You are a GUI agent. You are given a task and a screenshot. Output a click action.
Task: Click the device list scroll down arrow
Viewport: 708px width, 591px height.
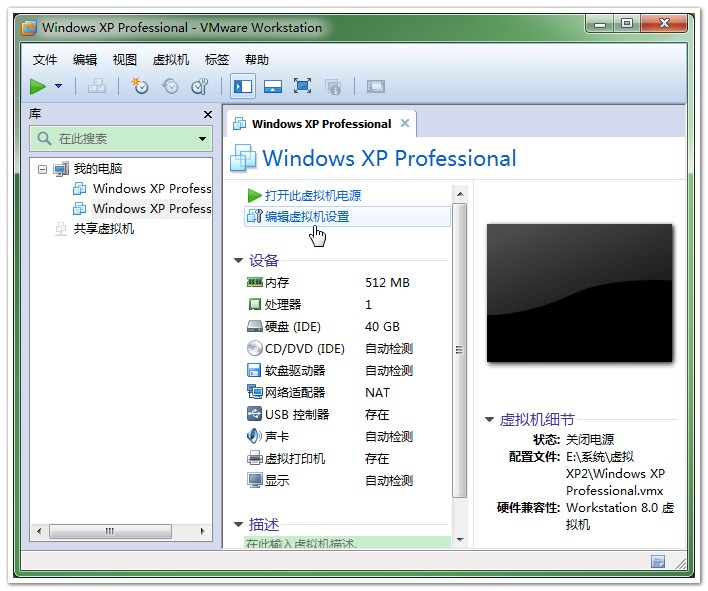[x=460, y=540]
